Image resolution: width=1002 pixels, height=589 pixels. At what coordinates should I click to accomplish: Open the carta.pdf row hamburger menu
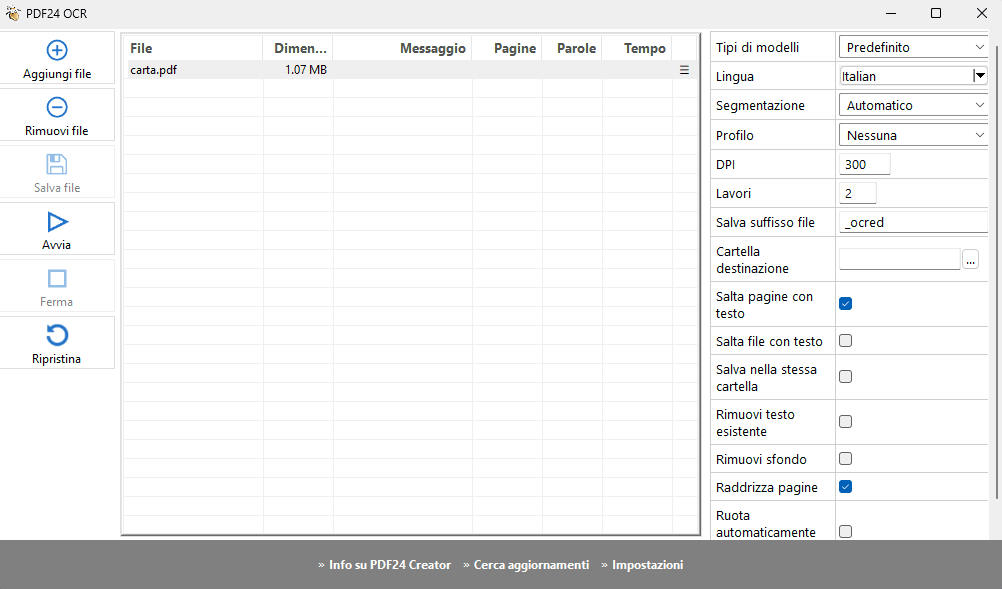[684, 70]
